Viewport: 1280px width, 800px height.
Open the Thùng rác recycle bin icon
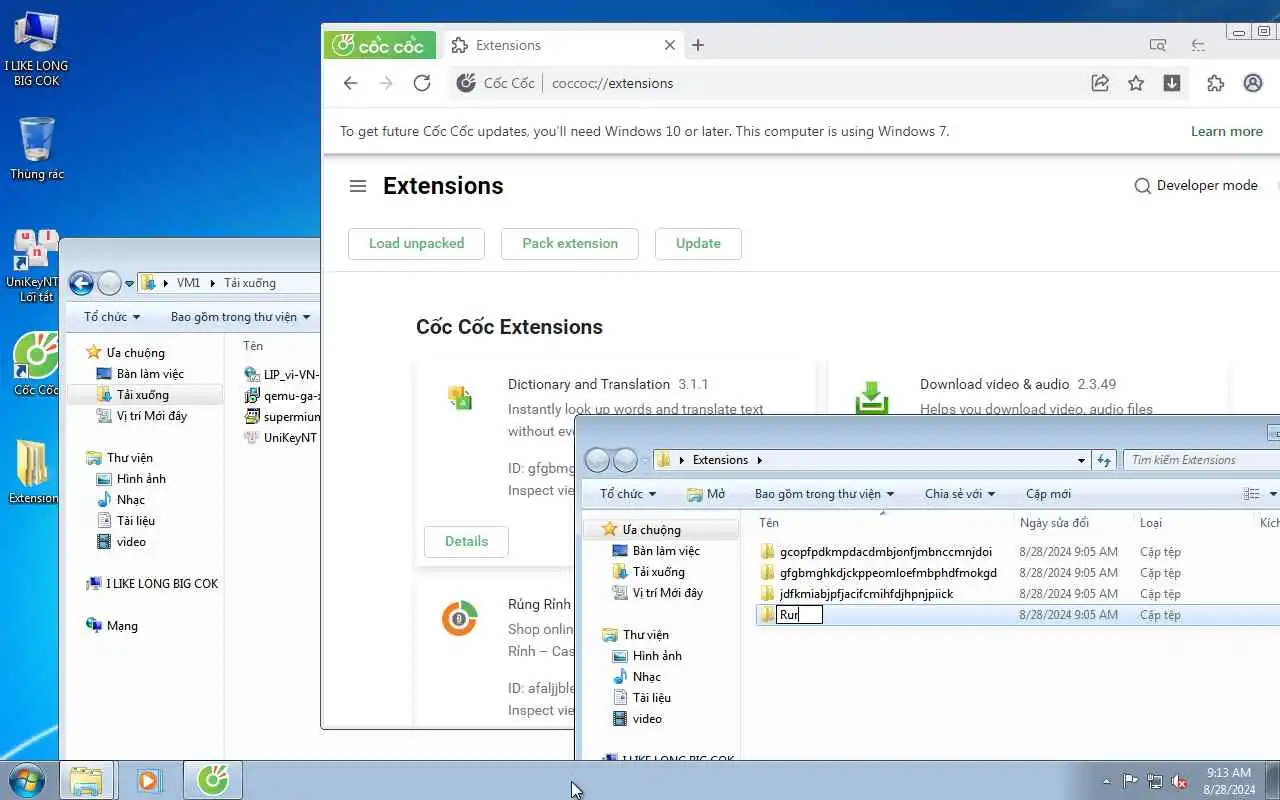(36, 148)
